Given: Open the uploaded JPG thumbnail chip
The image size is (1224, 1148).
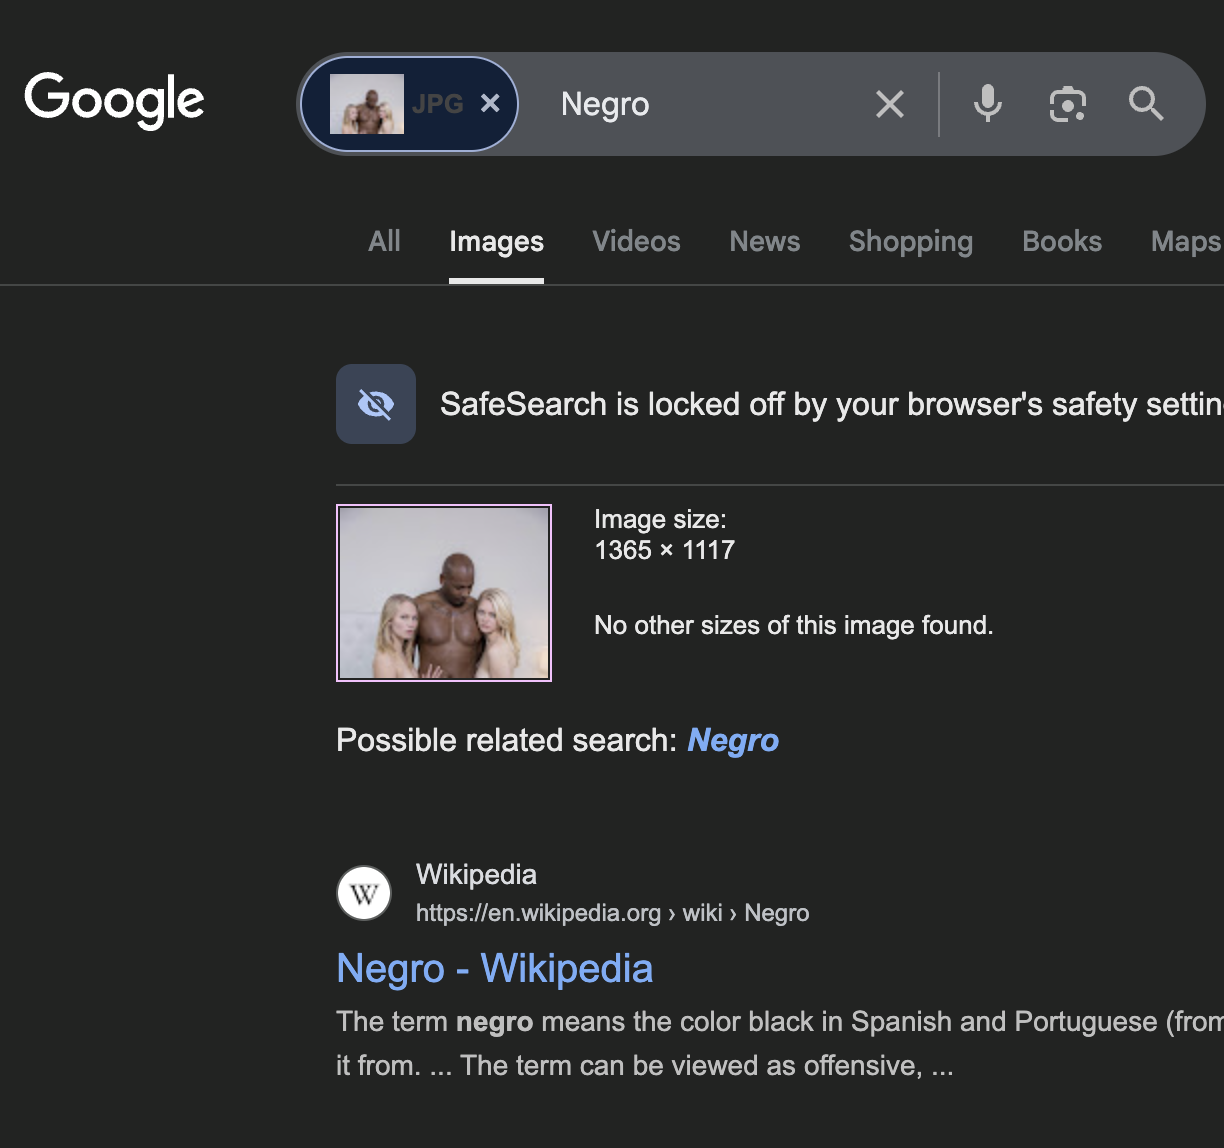Looking at the screenshot, I should 367,104.
